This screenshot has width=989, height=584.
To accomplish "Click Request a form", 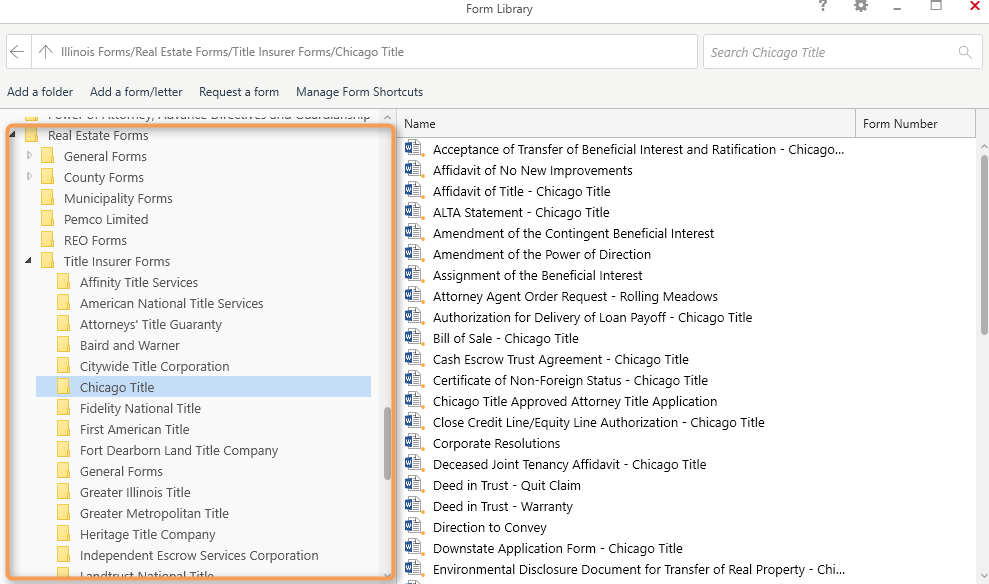I will [x=239, y=92].
